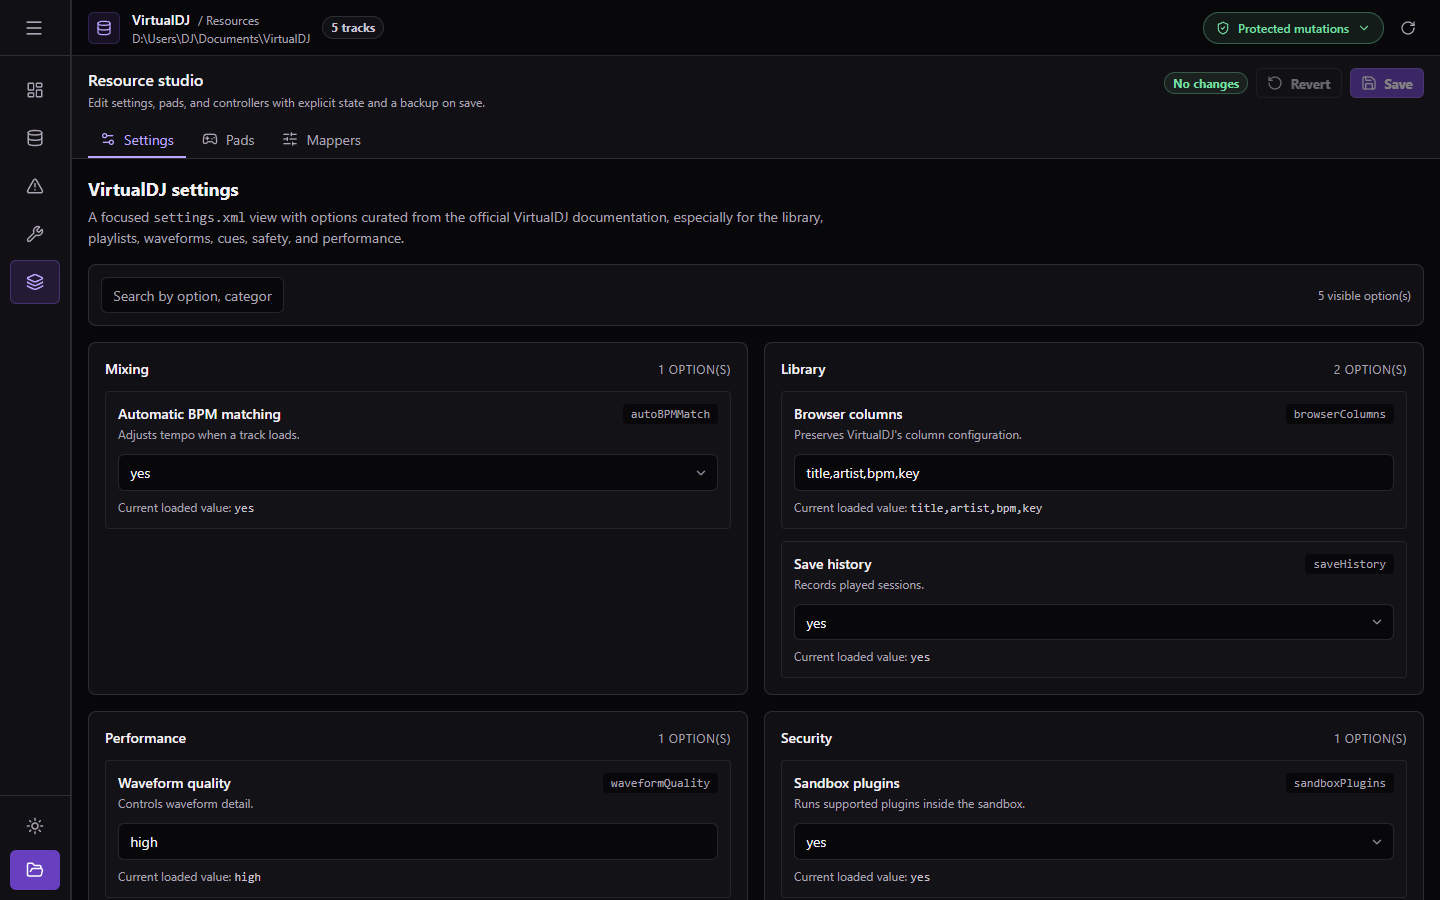1440x900 pixels.
Task: Switch to the Mappers tab
Action: [321, 140]
